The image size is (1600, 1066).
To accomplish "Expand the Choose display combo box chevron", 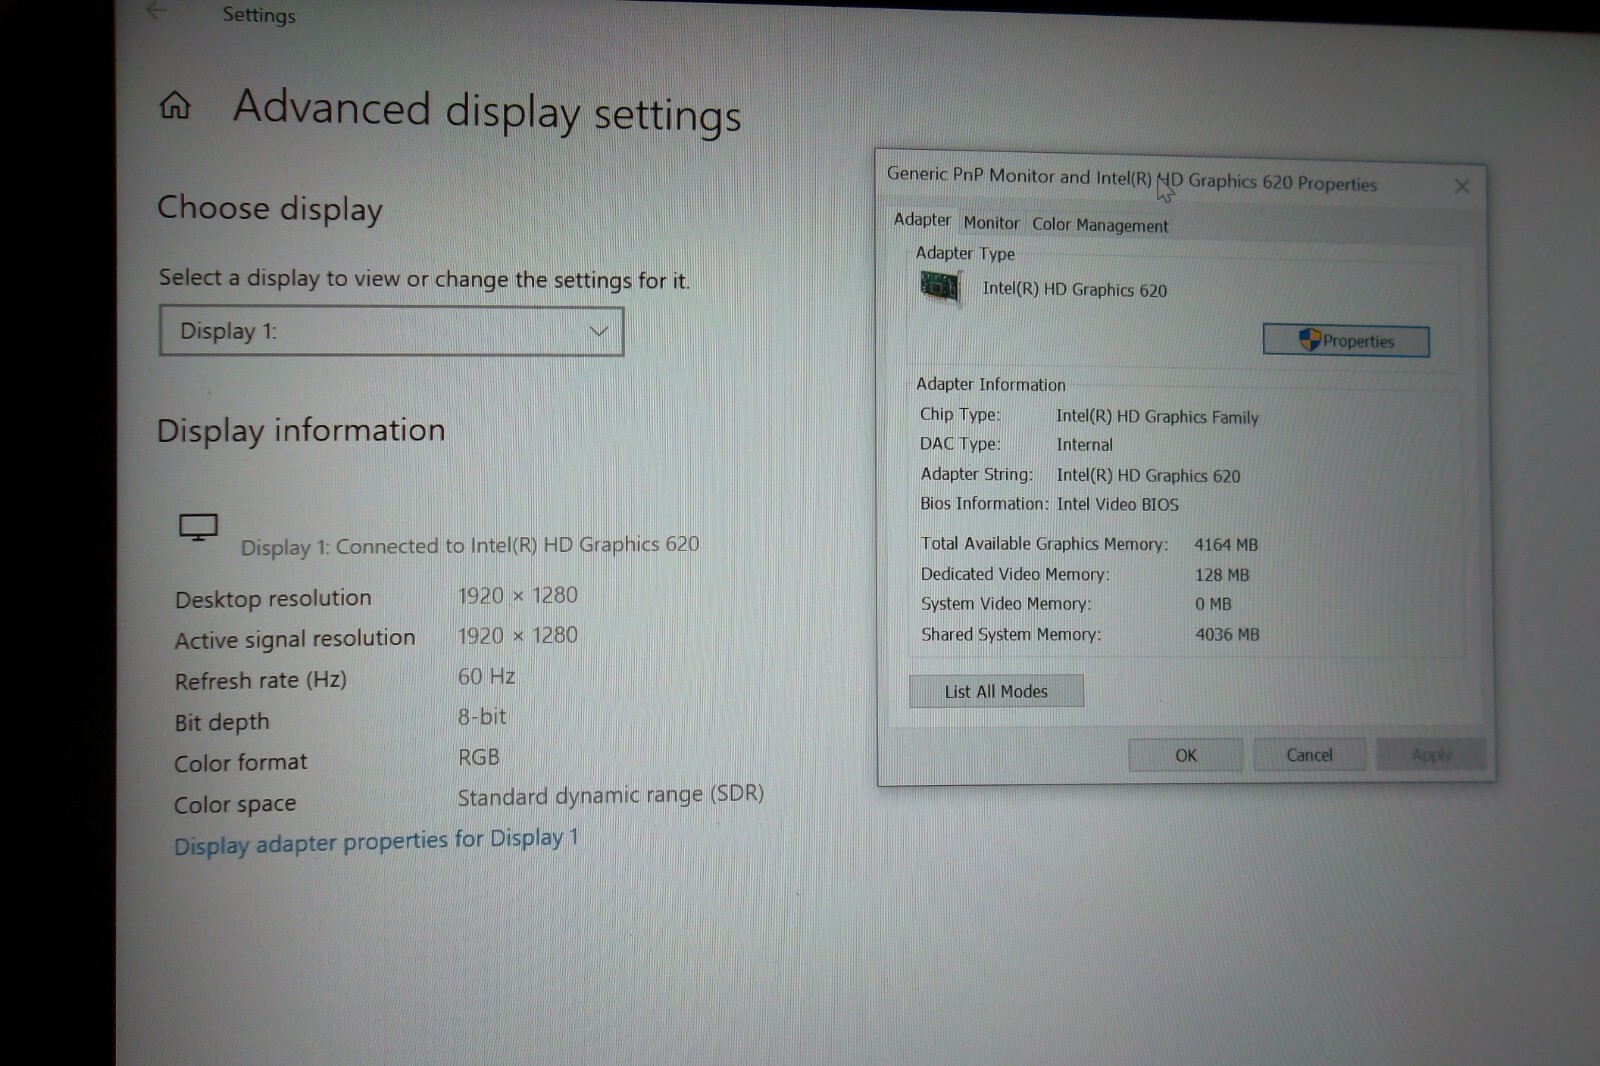I will coord(598,331).
